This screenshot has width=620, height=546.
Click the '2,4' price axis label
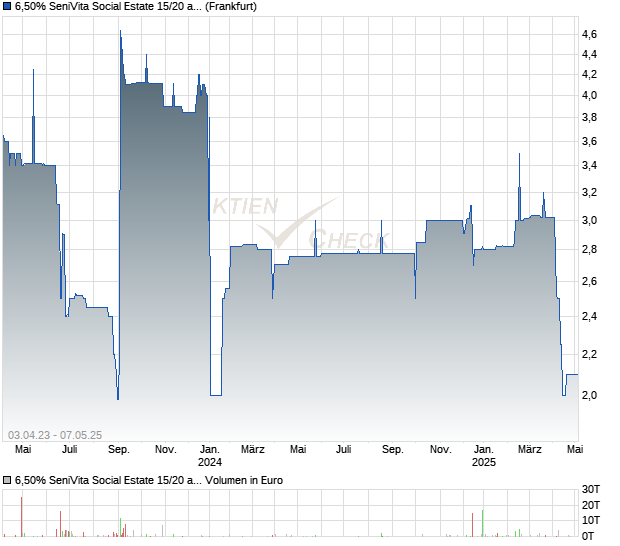click(589, 316)
